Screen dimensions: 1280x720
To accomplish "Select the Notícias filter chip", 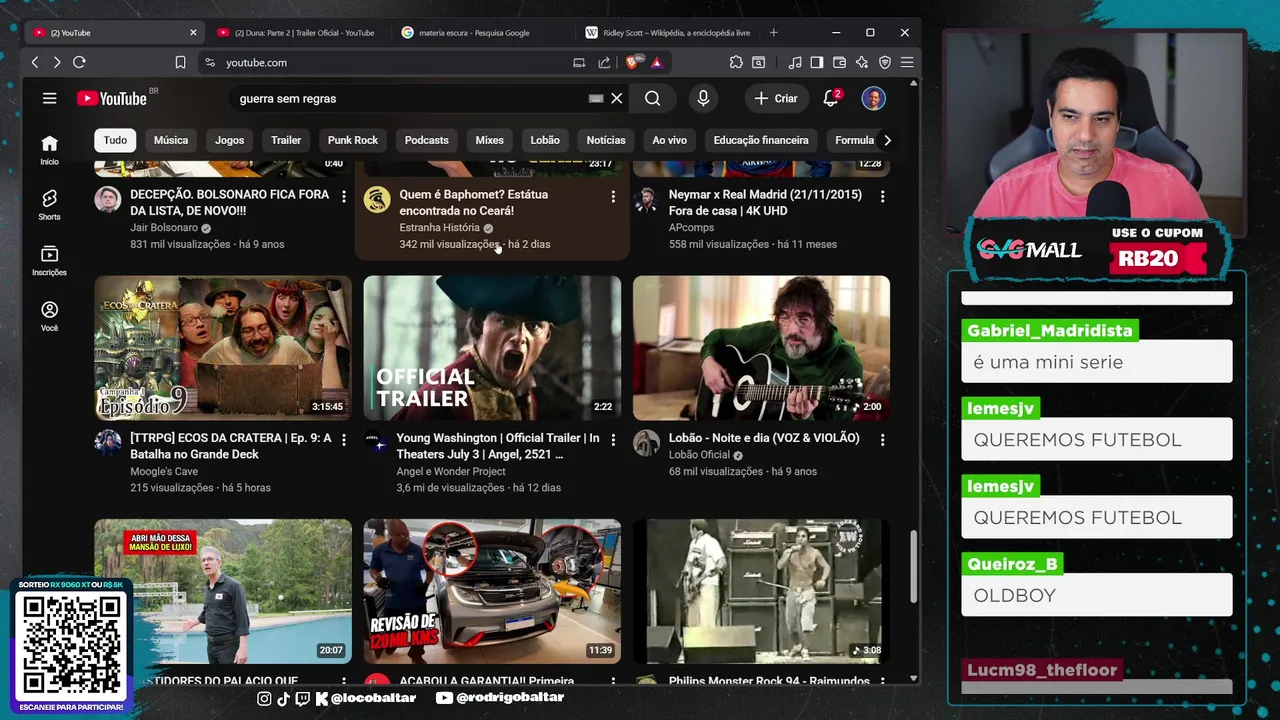I will pyautogui.click(x=606, y=140).
